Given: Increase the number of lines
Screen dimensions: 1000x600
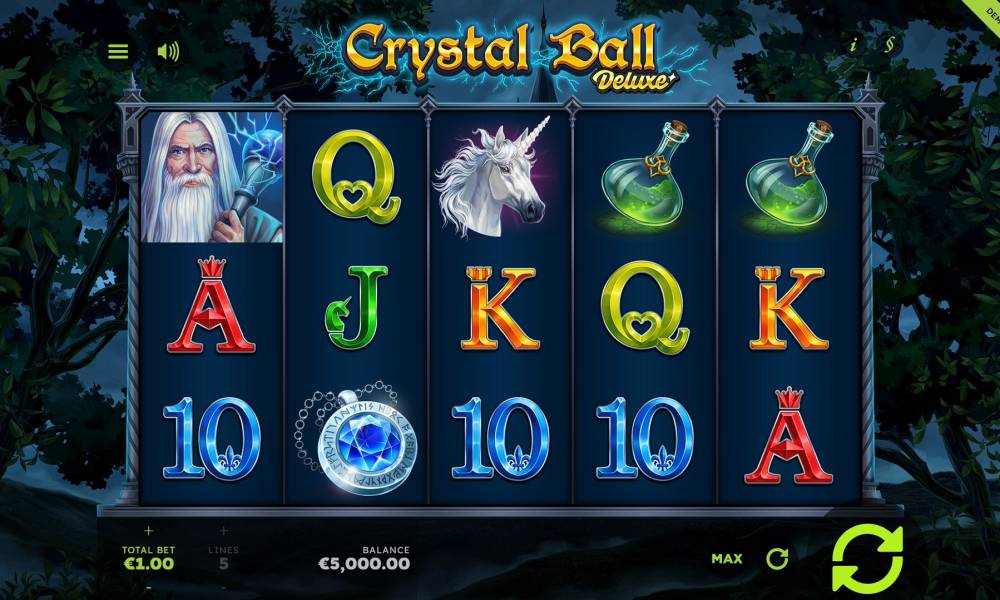Looking at the screenshot, I should point(223,530).
